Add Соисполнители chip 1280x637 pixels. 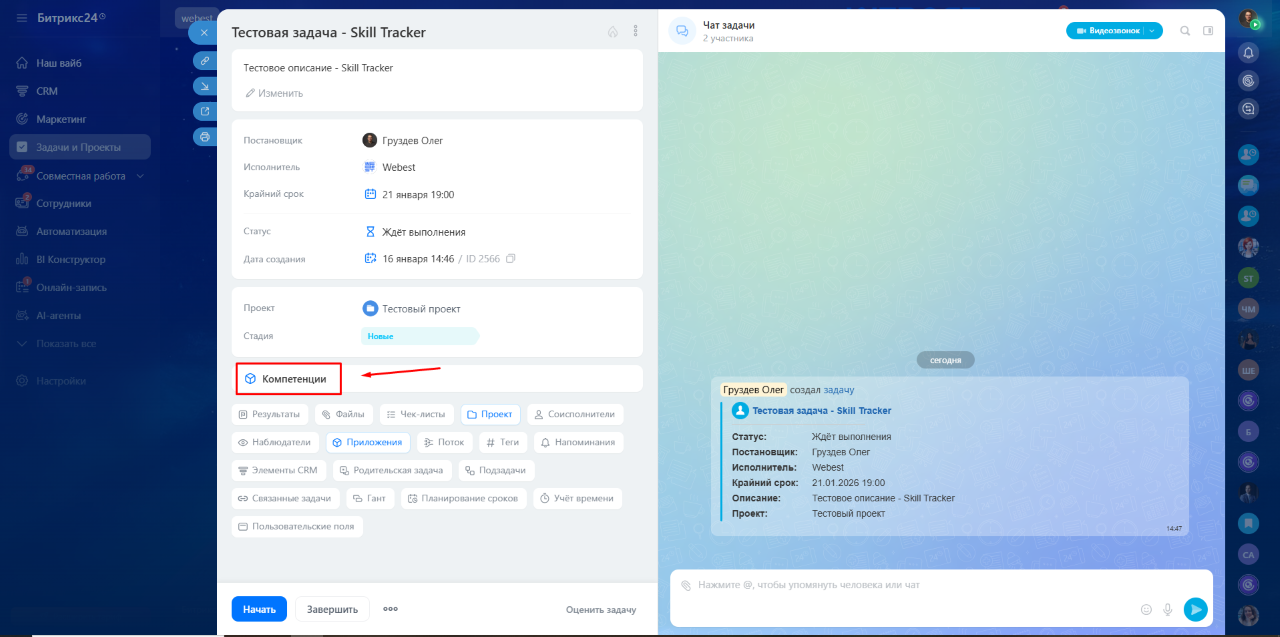click(574, 414)
